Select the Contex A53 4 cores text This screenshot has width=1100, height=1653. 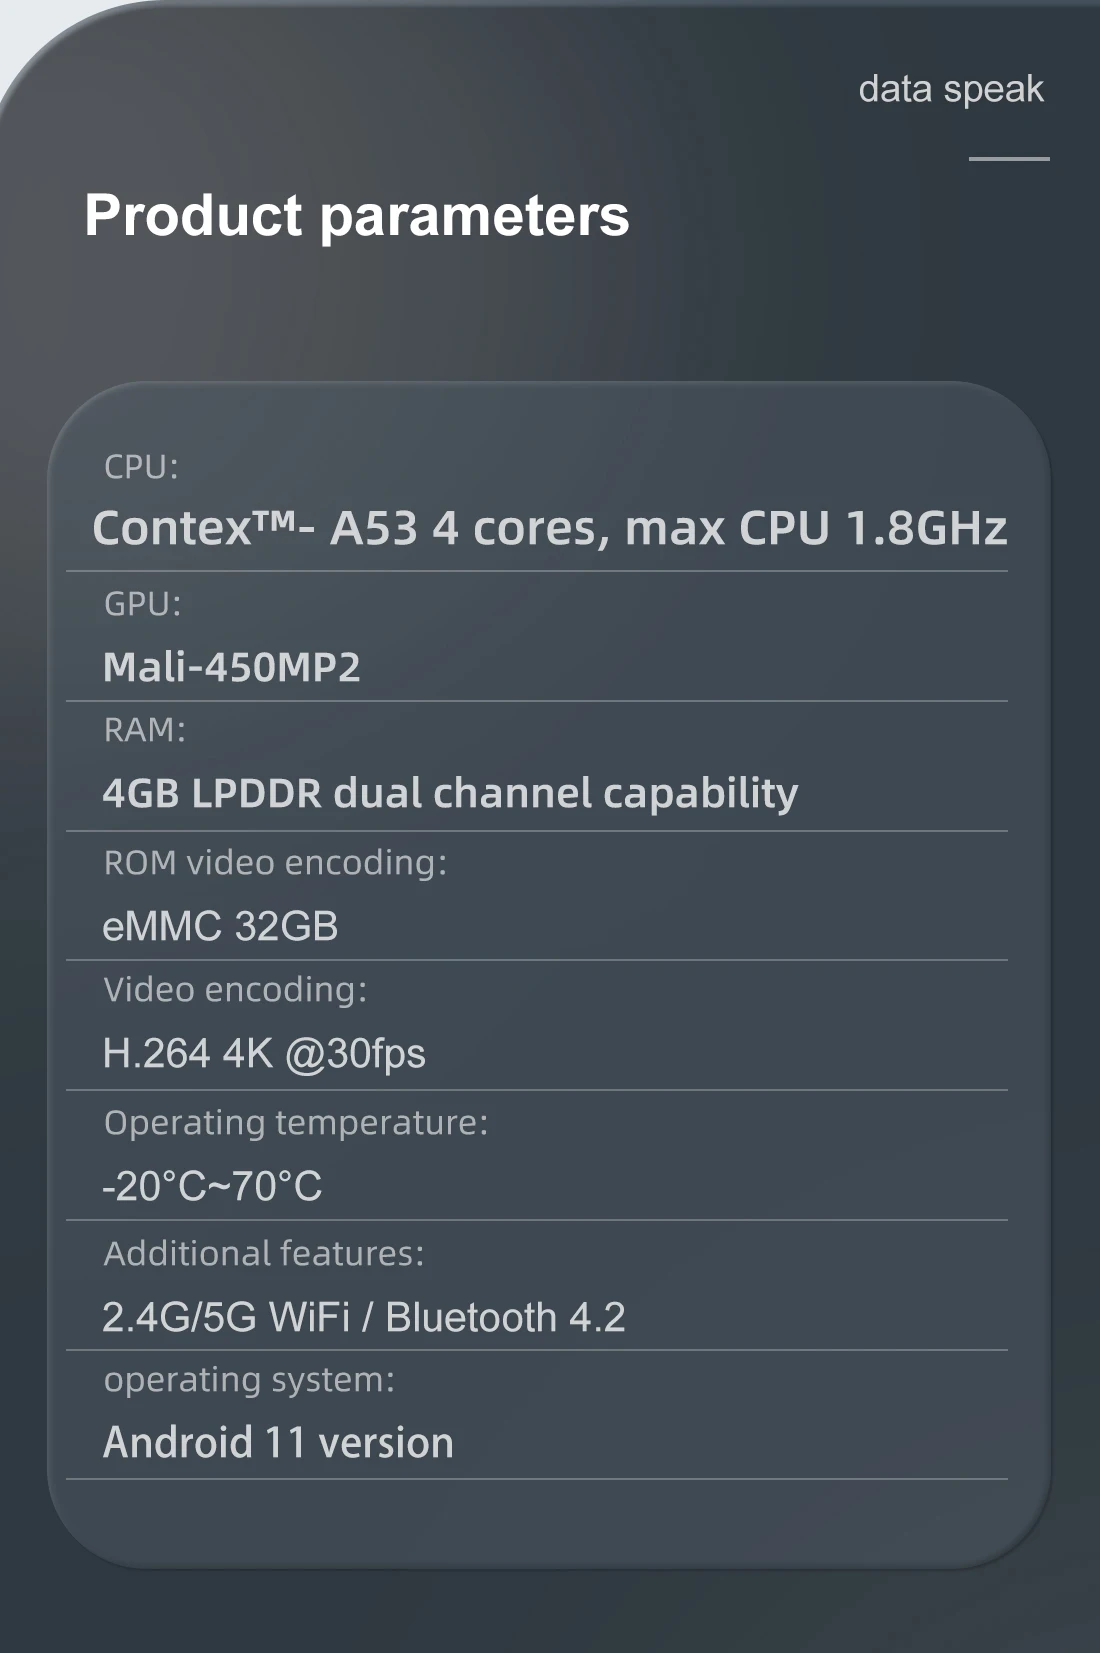(x=549, y=528)
